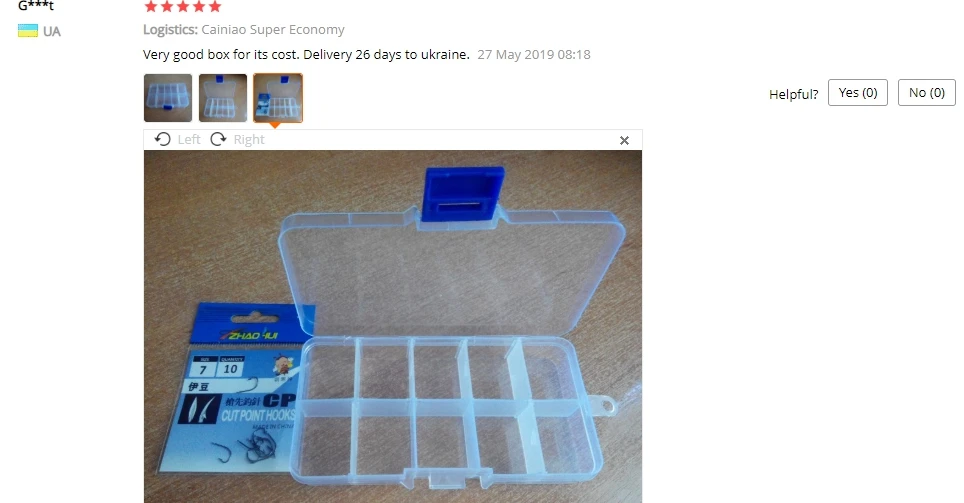Click the rotate Left arrow icon

pos(162,140)
